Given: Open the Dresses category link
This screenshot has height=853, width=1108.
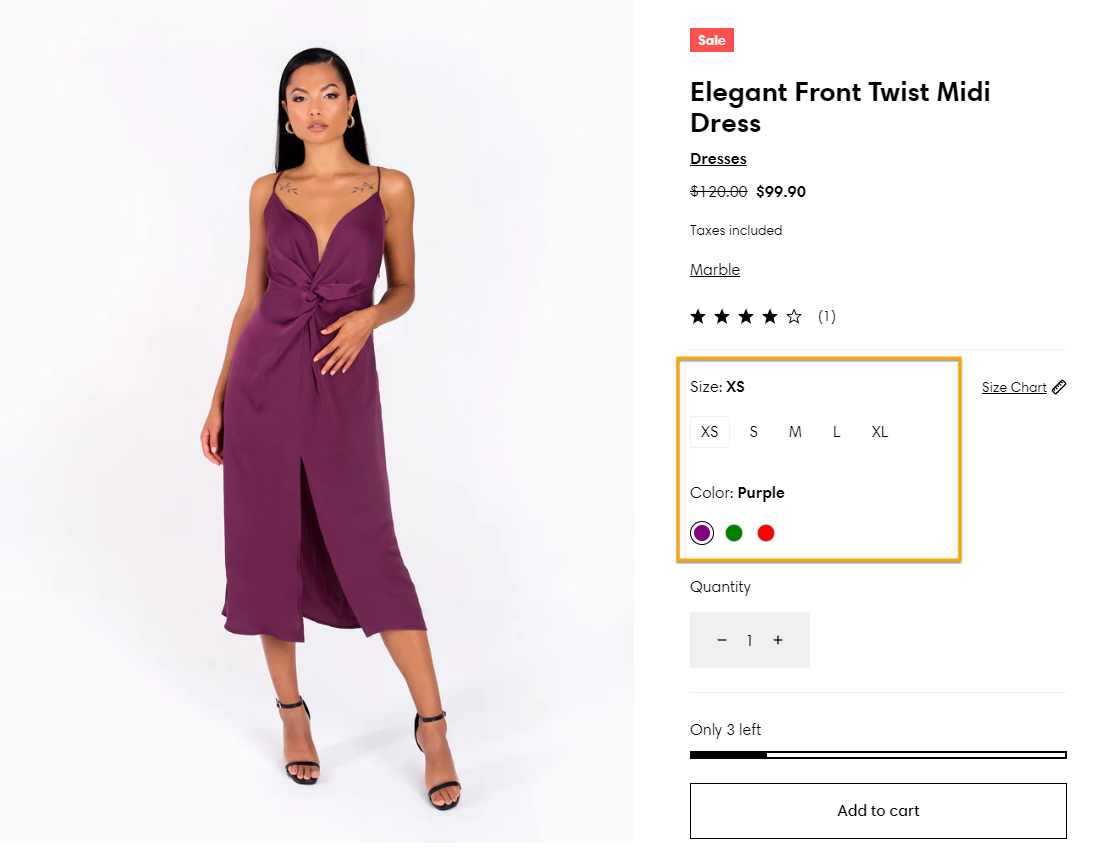Looking at the screenshot, I should tap(718, 159).
